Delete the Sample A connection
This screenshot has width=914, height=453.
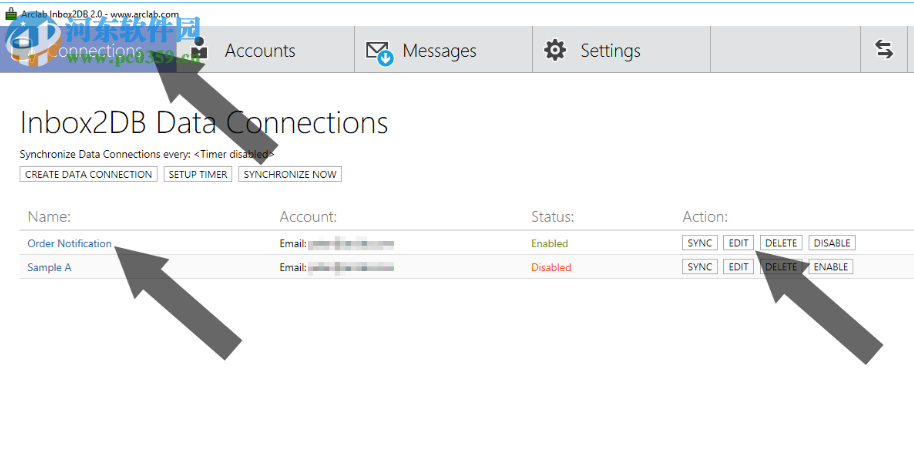tap(781, 267)
